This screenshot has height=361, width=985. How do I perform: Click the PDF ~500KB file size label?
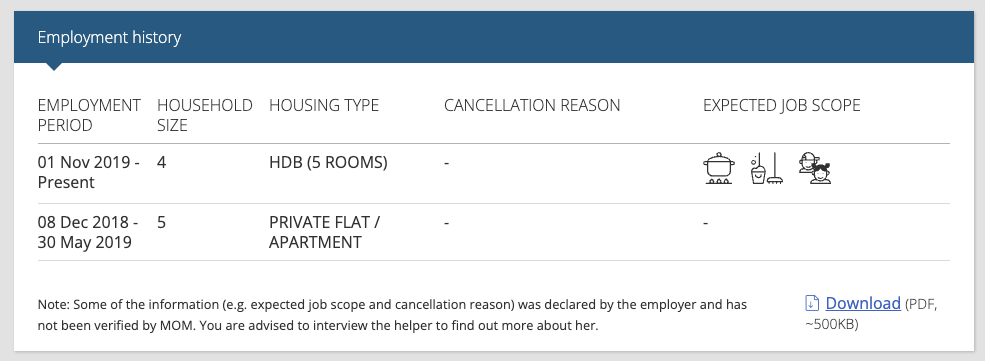(871, 314)
